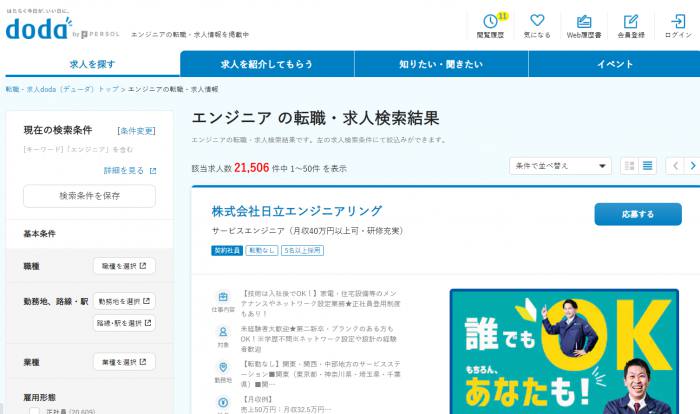The image size is (700, 414).
Task: Open the 誰でもOK job banner image
Action: (564, 351)
